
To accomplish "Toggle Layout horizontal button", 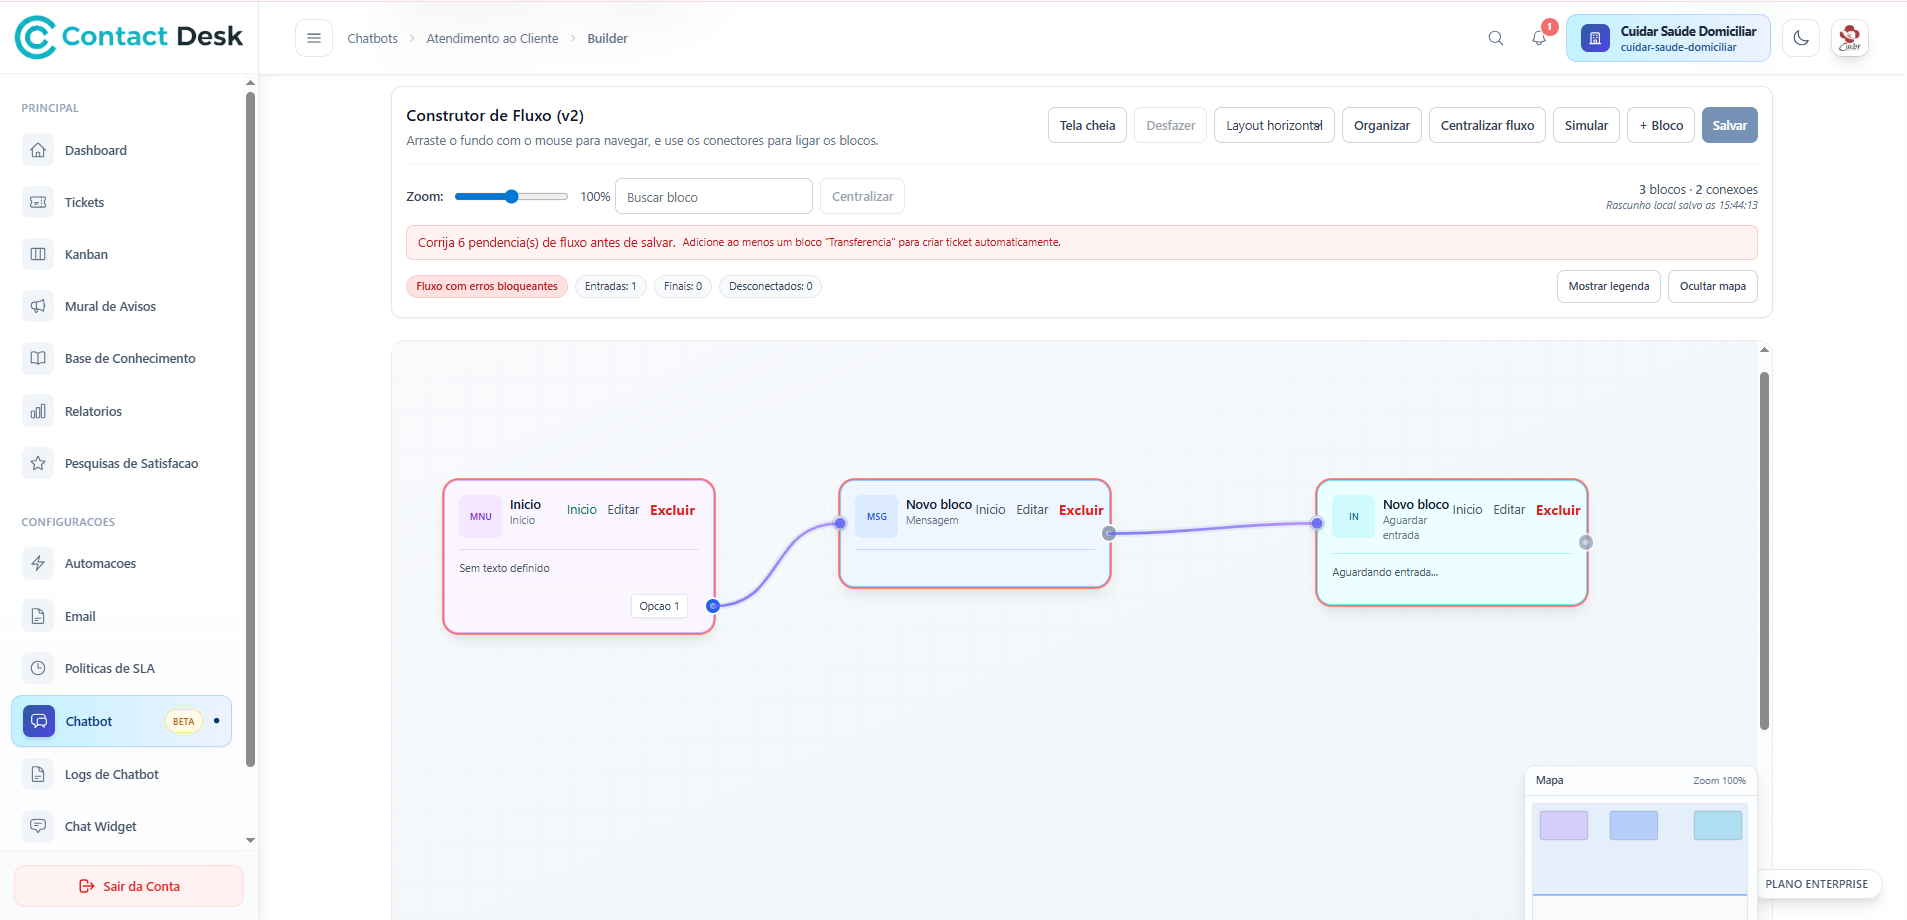I will click(1273, 125).
